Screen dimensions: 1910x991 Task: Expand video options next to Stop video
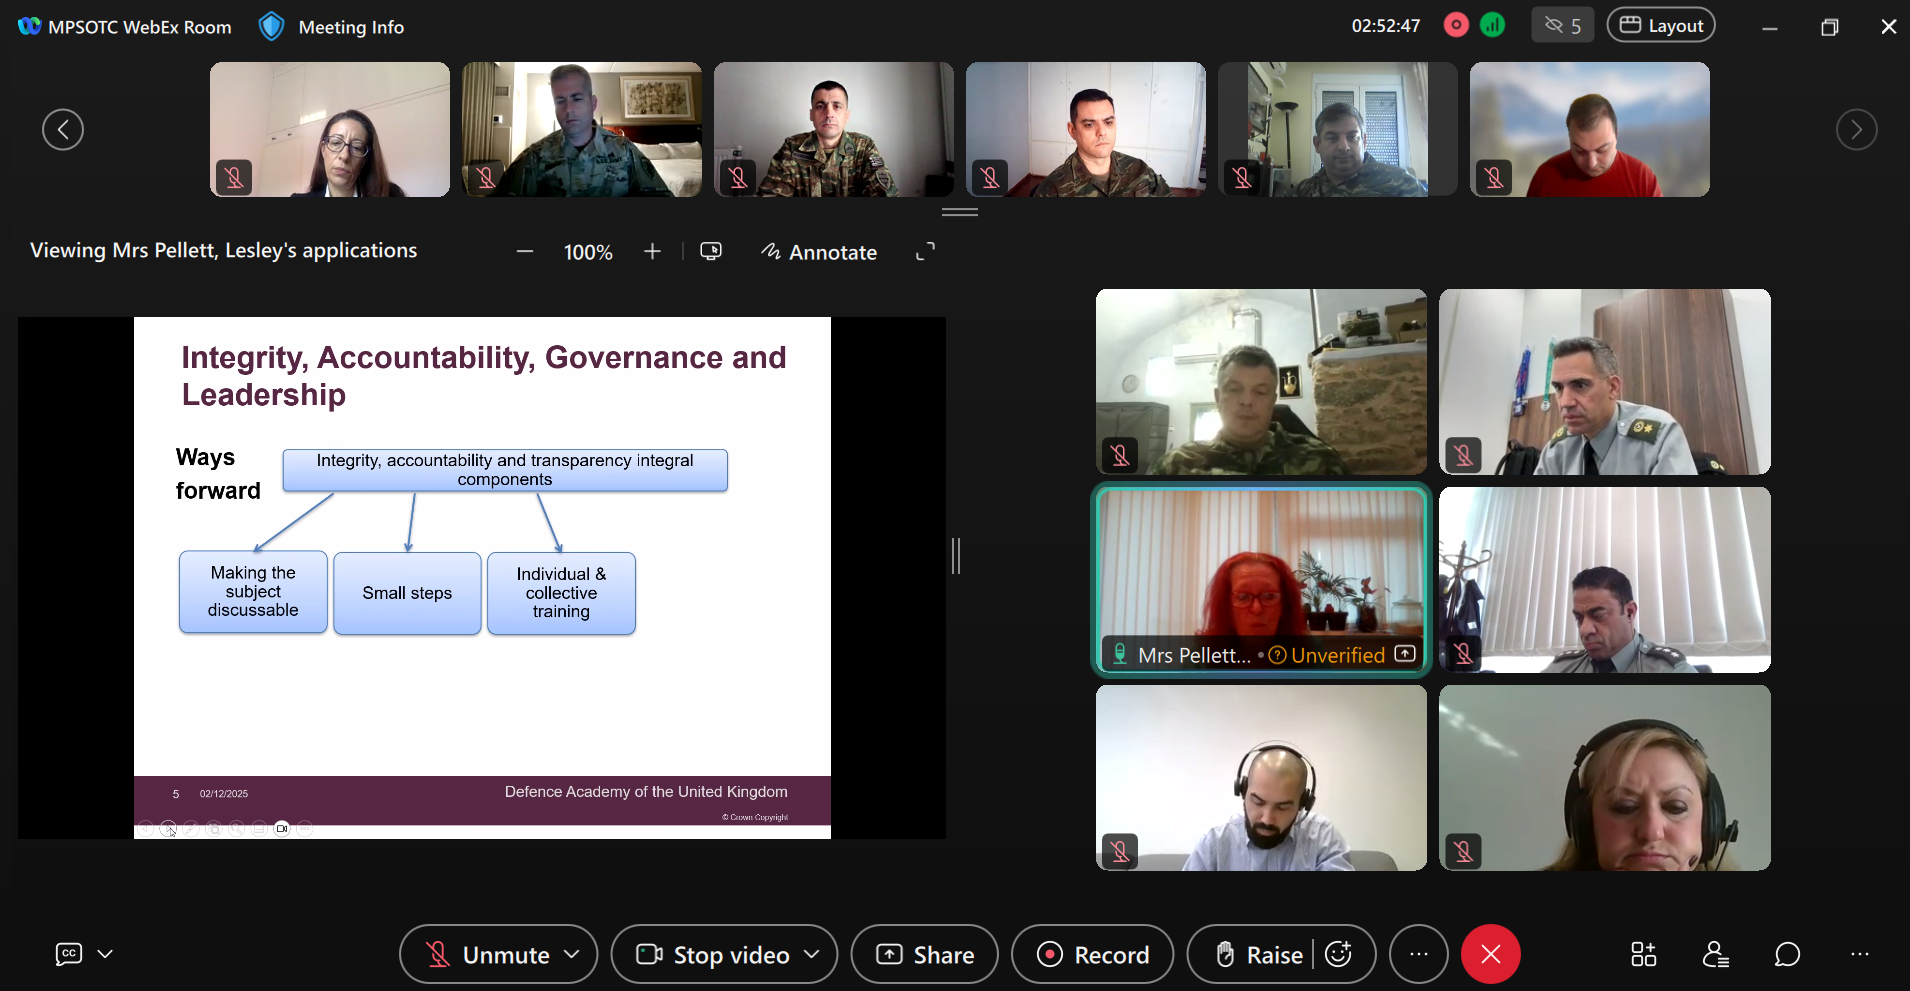812,955
